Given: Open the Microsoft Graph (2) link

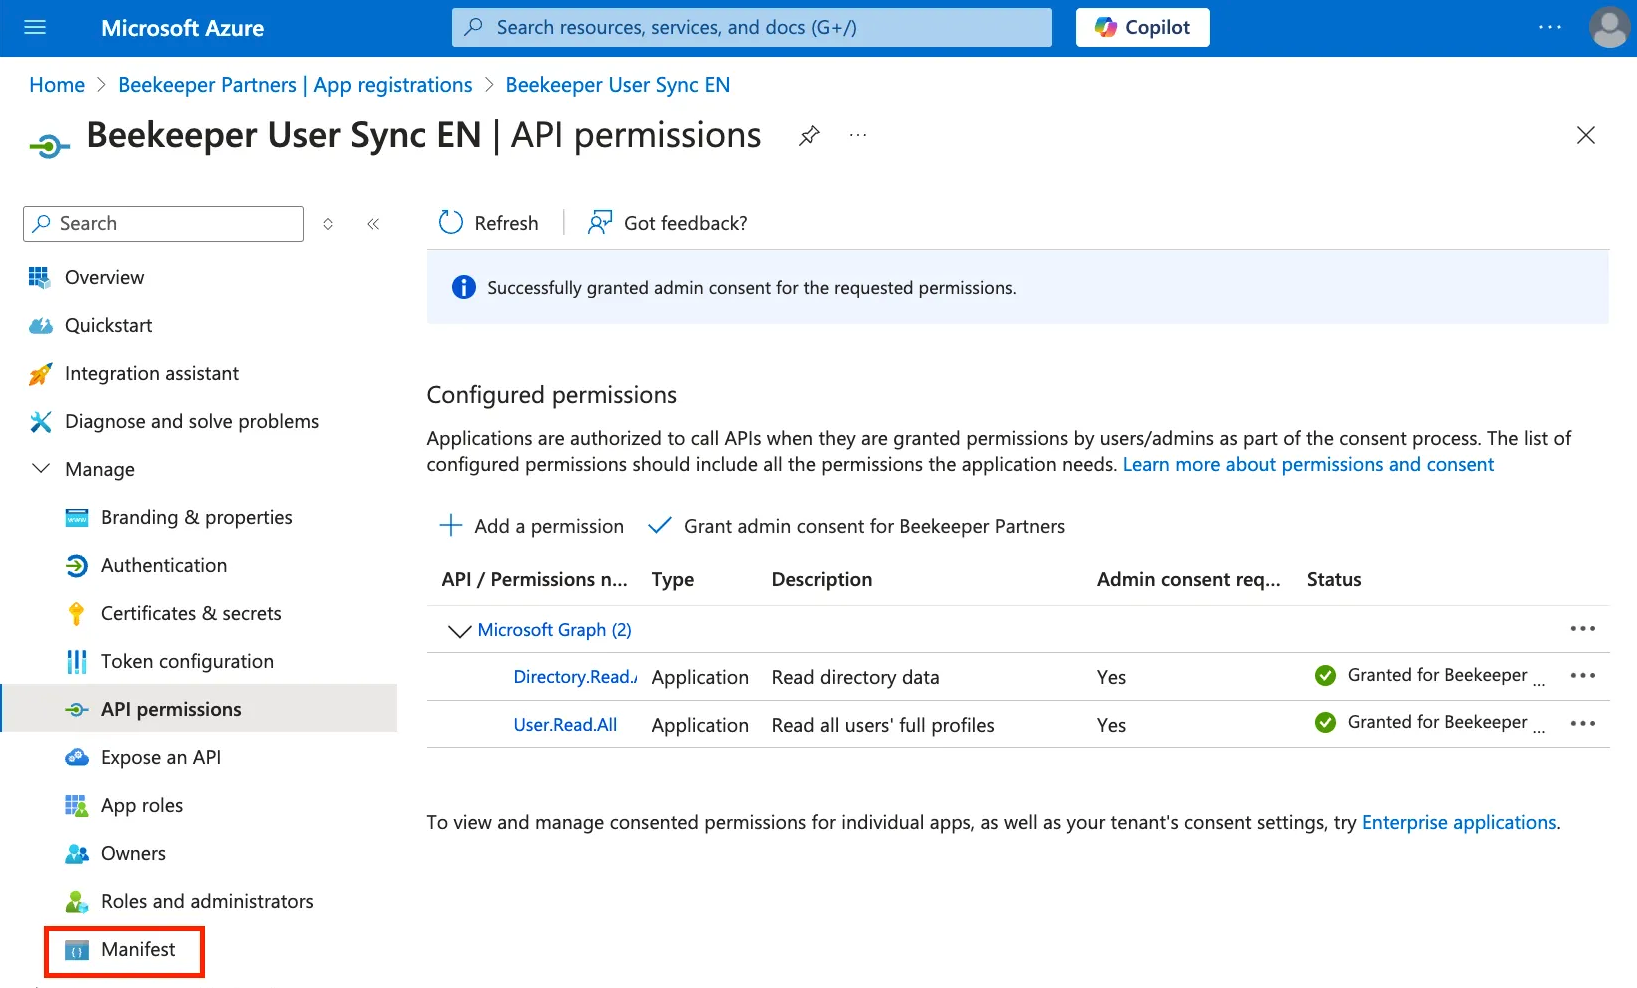Looking at the screenshot, I should point(555,630).
